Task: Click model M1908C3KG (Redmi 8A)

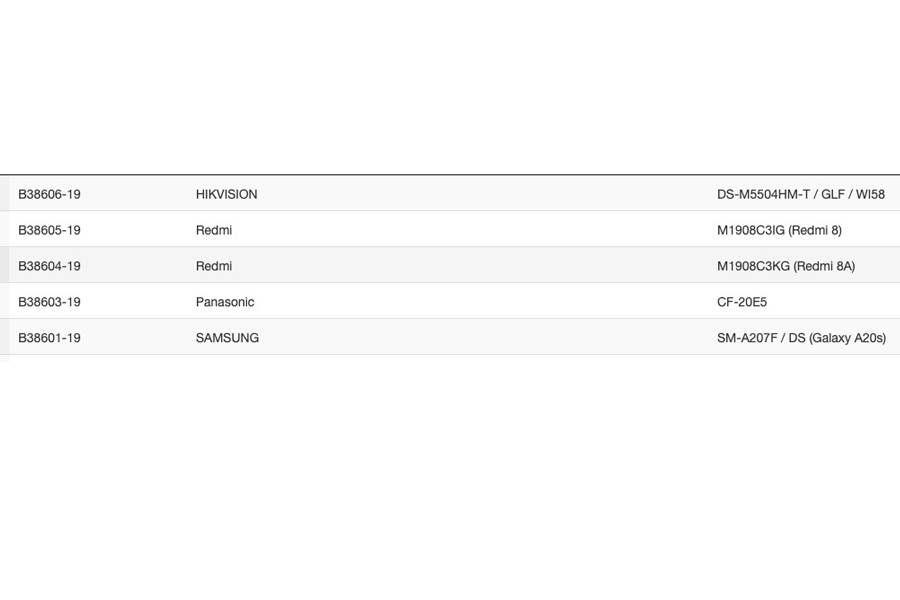Action: (x=785, y=266)
